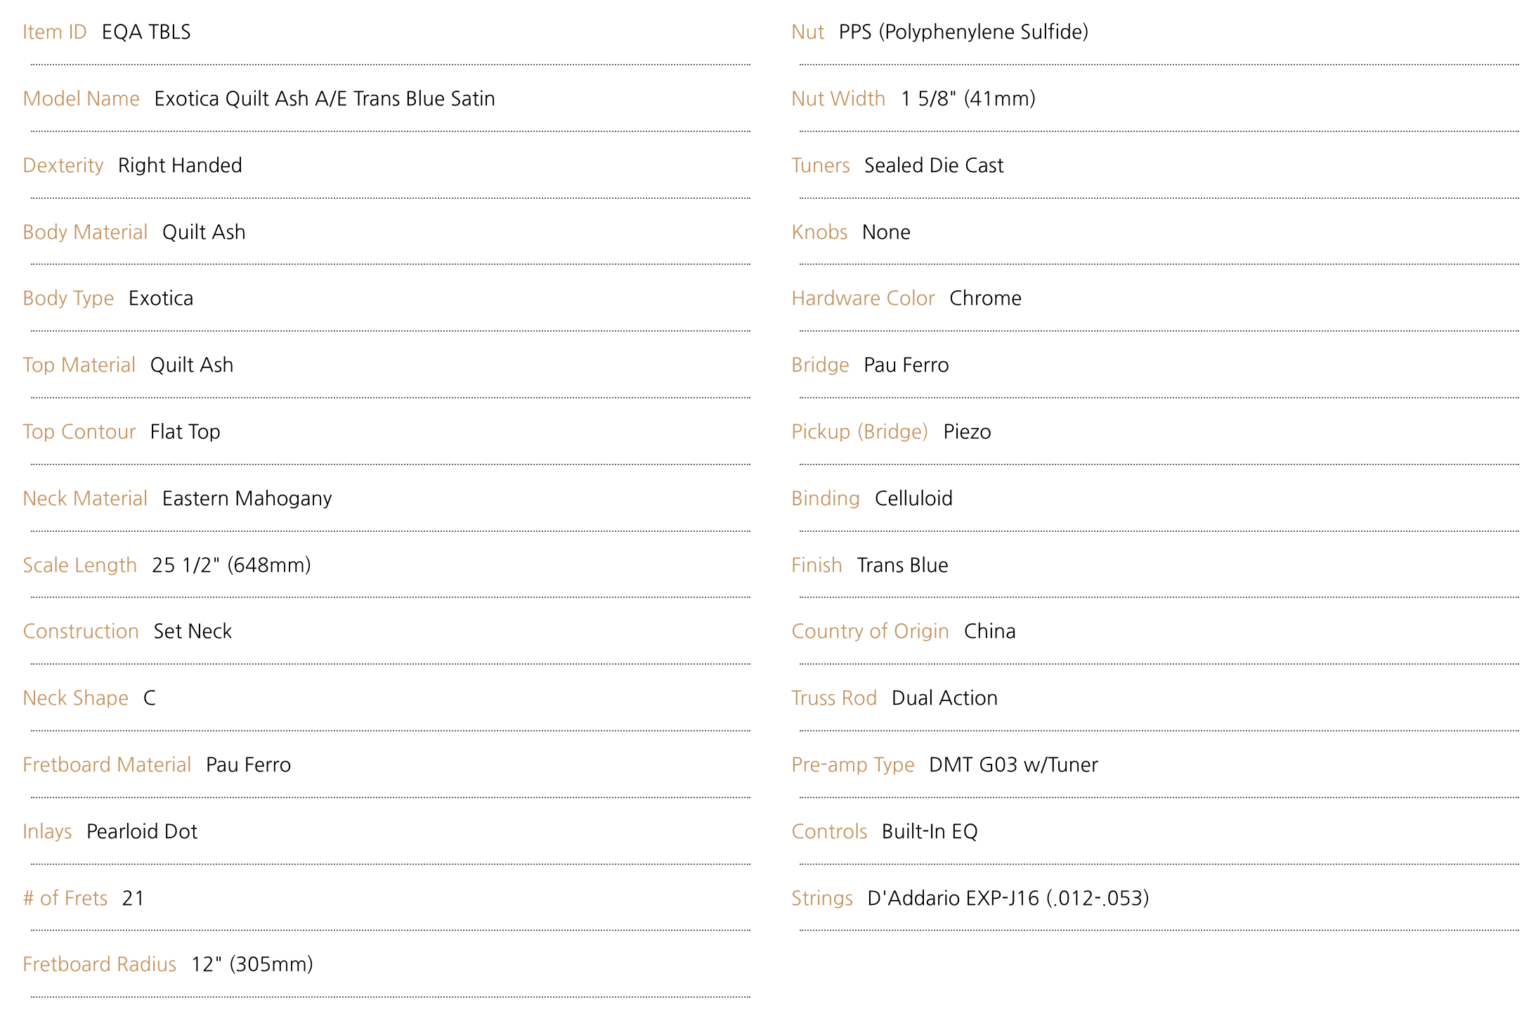The height and width of the screenshot is (1009, 1536).
Task: Click the Model Name label
Action: (x=81, y=99)
